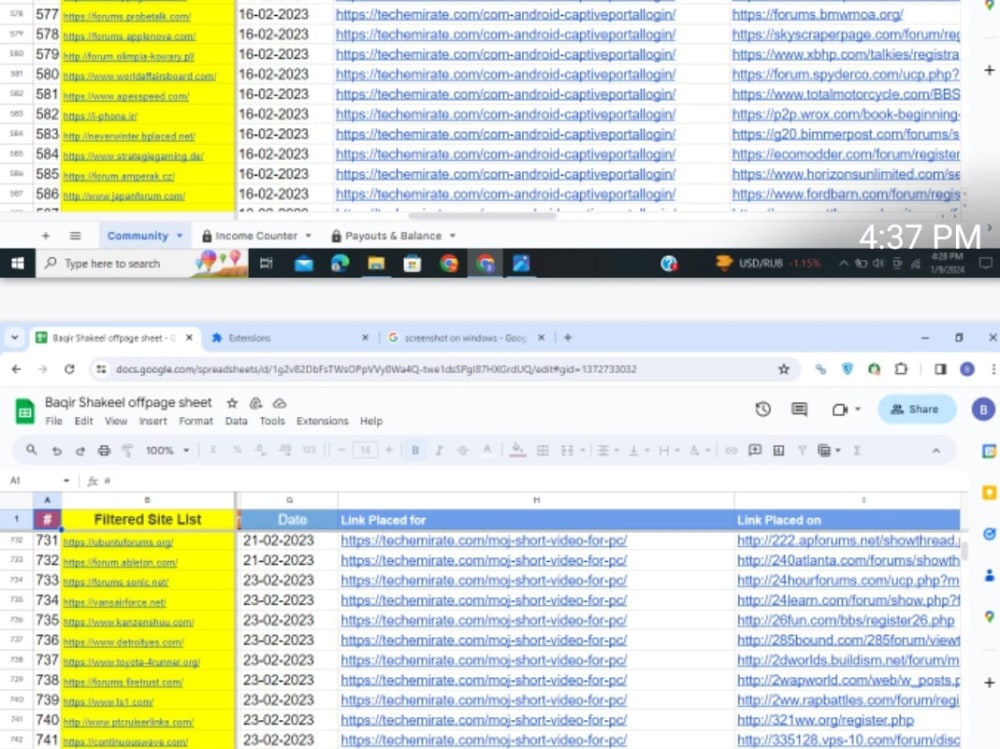Image resolution: width=1000 pixels, height=749 pixels.
Task: Activate the paint format tool
Action: pos(128,451)
